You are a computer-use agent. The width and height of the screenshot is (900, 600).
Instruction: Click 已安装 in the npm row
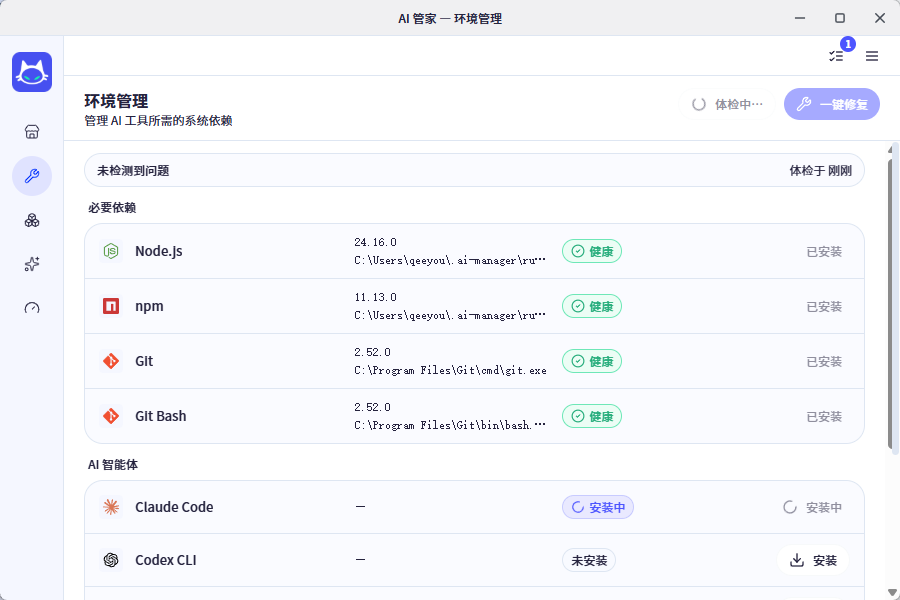(x=824, y=307)
